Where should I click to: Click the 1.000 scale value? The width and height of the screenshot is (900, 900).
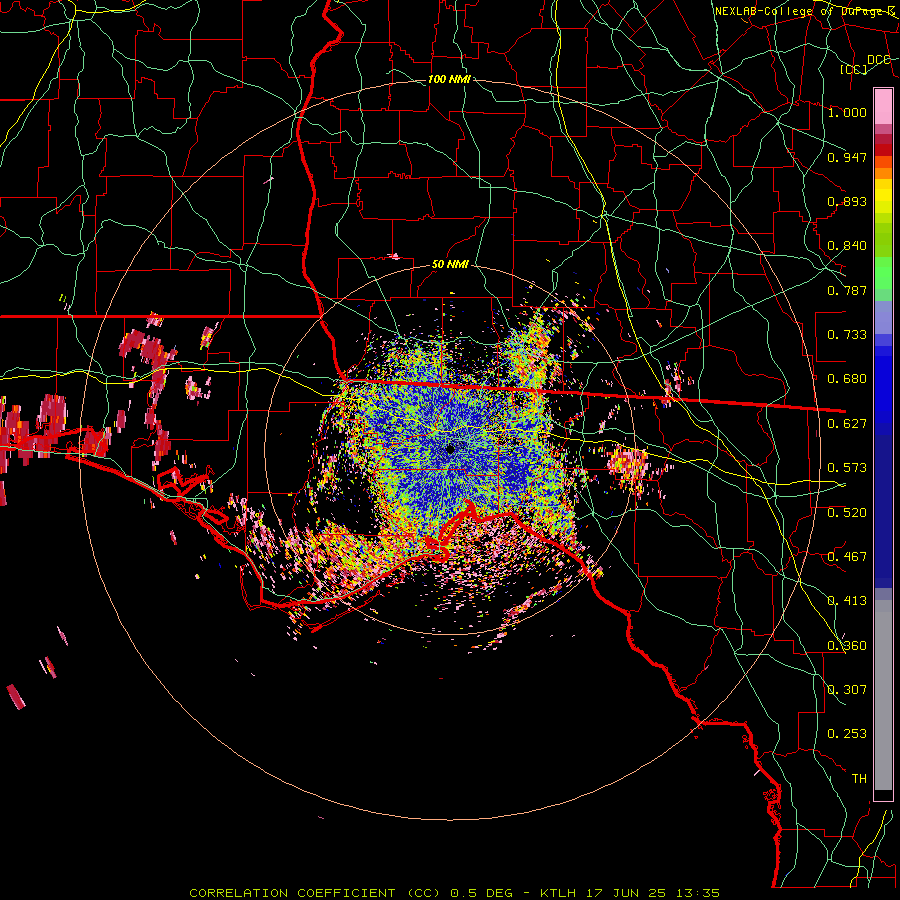point(847,112)
